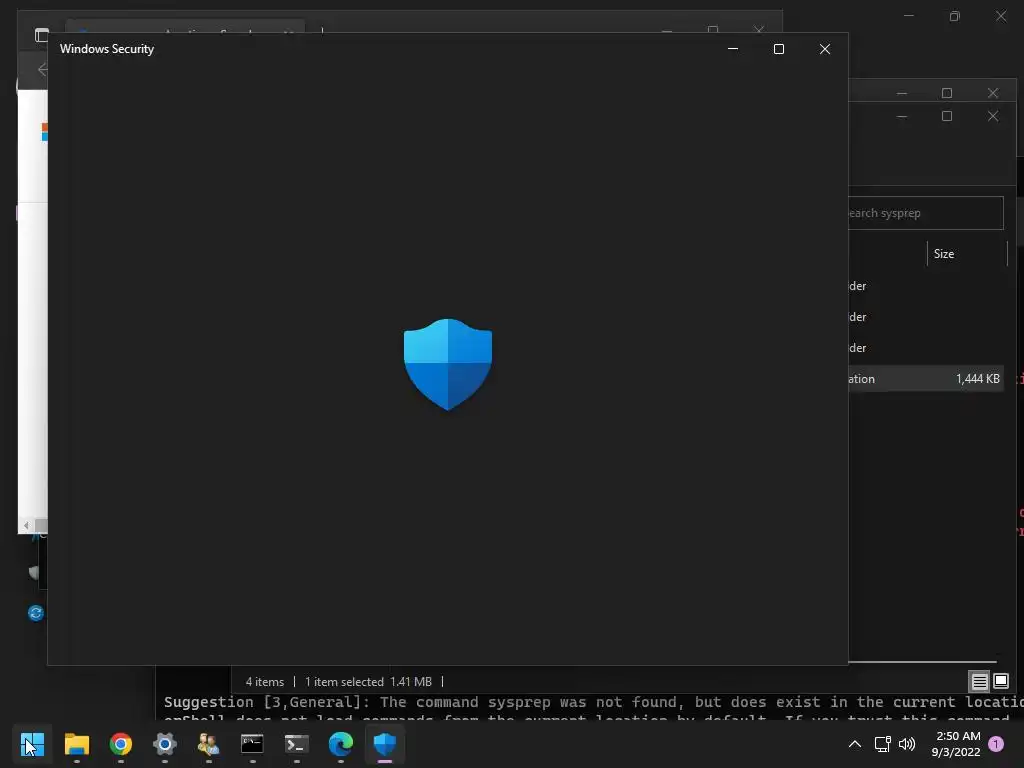This screenshot has height=768, width=1024.
Task: Open the Settings gear app in taskbar
Action: pyautogui.click(x=165, y=744)
